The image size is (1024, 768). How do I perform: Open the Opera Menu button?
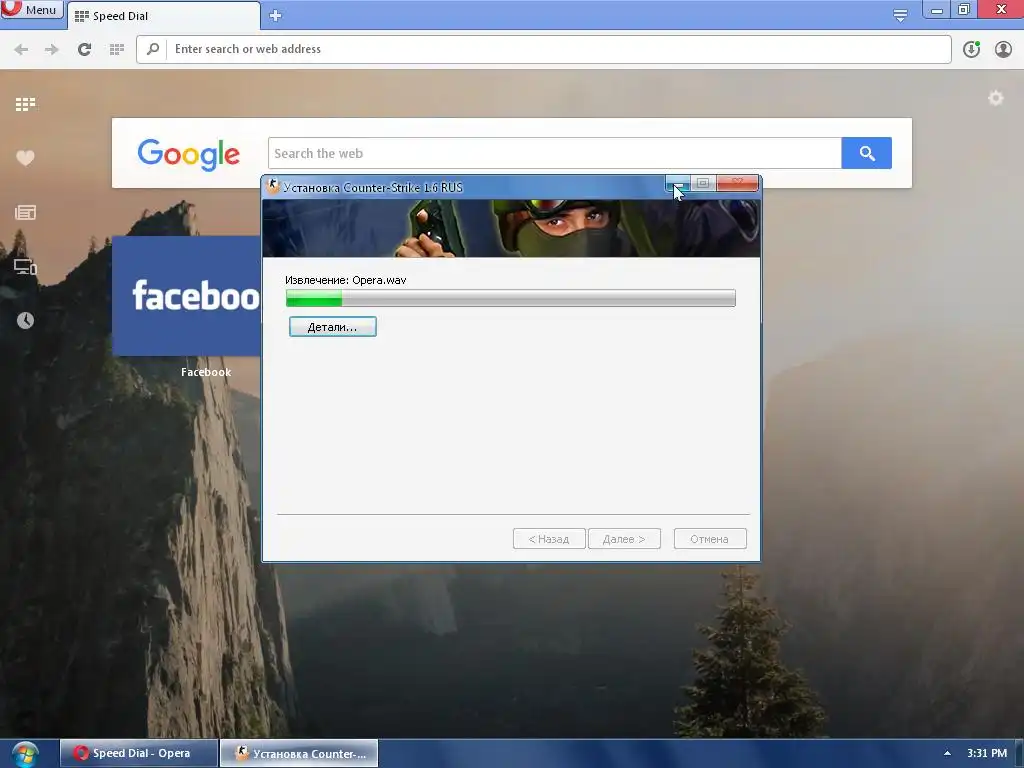tap(31, 9)
